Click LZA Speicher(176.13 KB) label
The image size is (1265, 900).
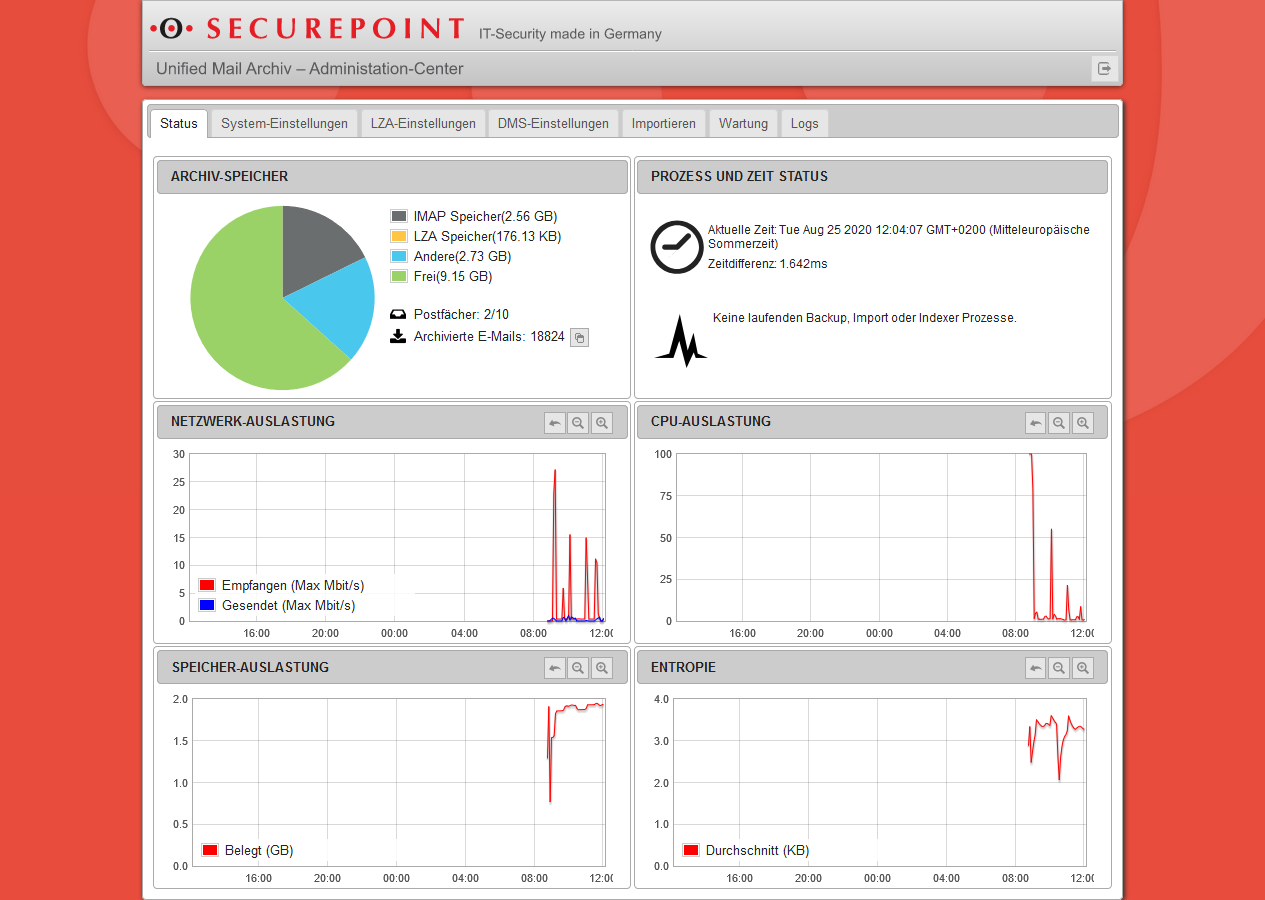click(487, 236)
